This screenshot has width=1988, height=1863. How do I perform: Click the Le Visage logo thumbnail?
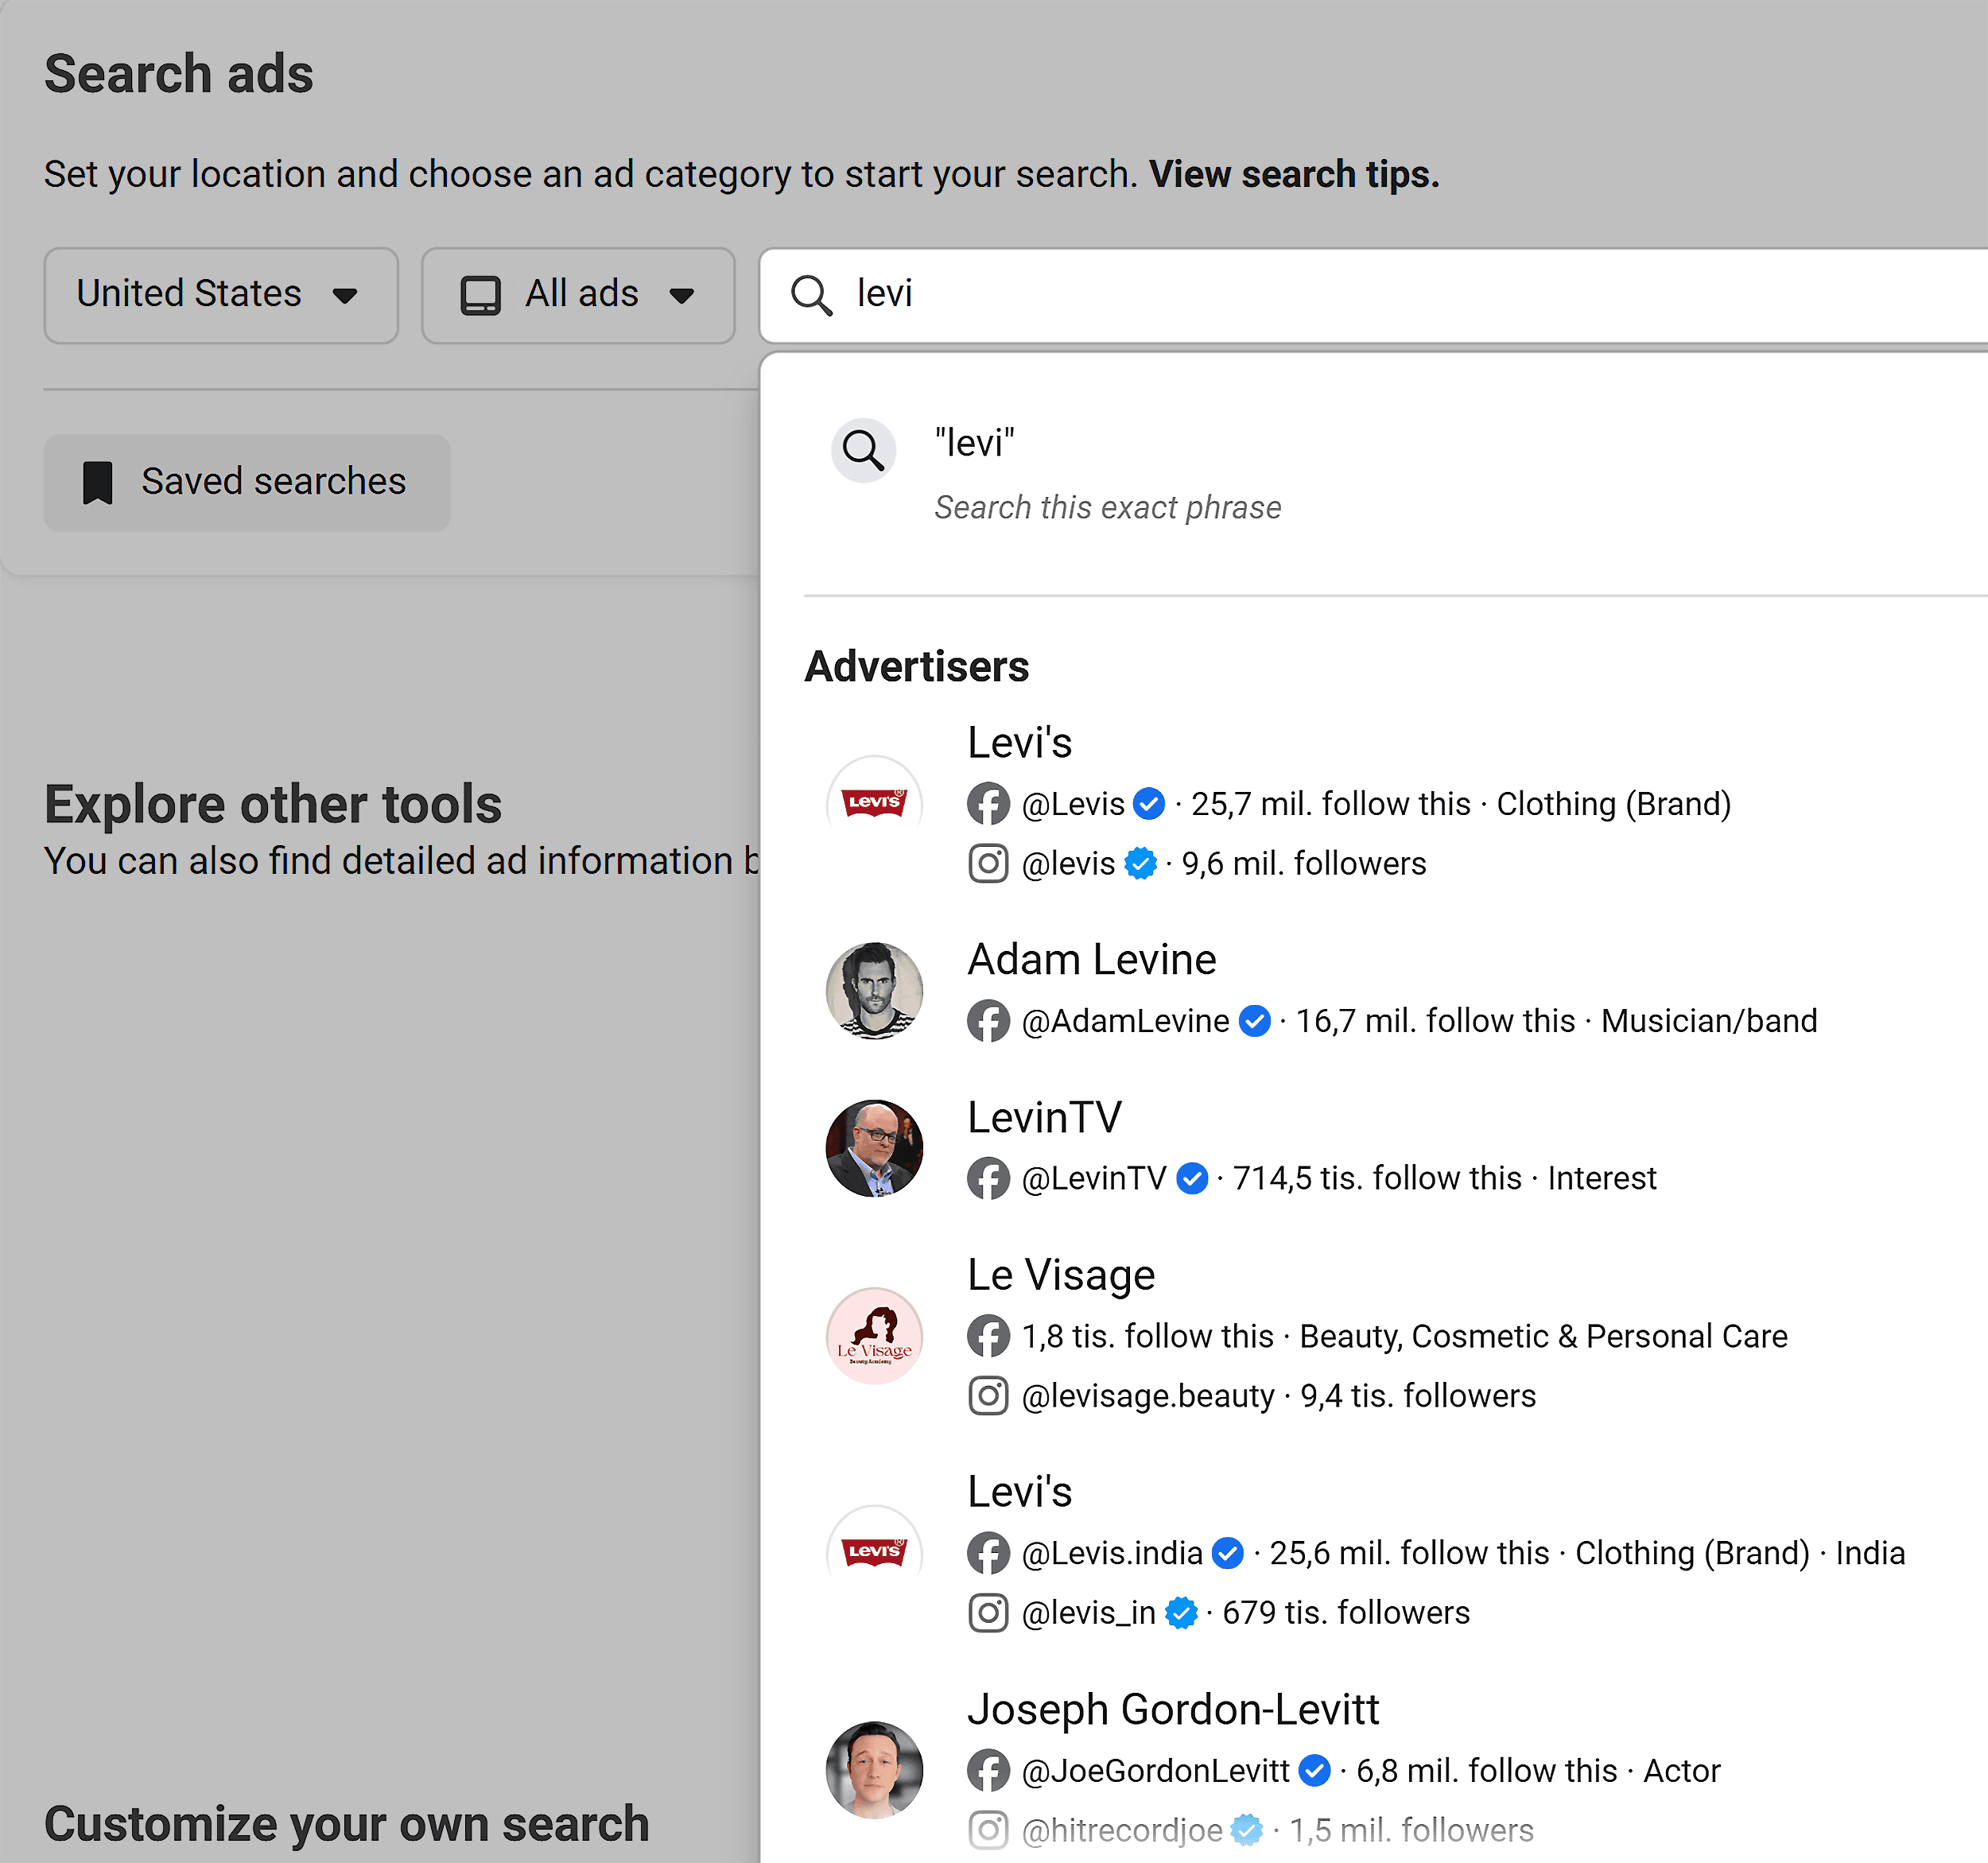click(x=874, y=1336)
